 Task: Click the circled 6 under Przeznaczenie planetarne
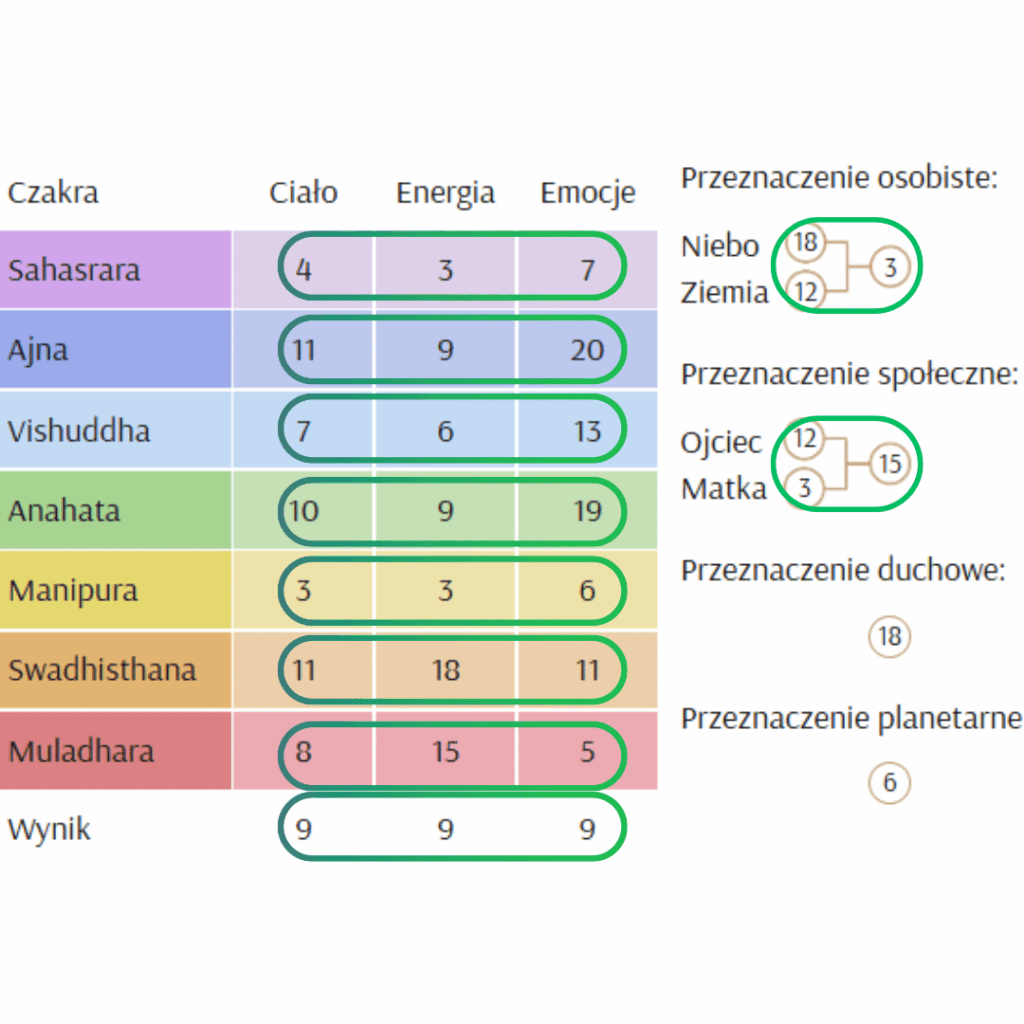pyautogui.click(x=890, y=783)
